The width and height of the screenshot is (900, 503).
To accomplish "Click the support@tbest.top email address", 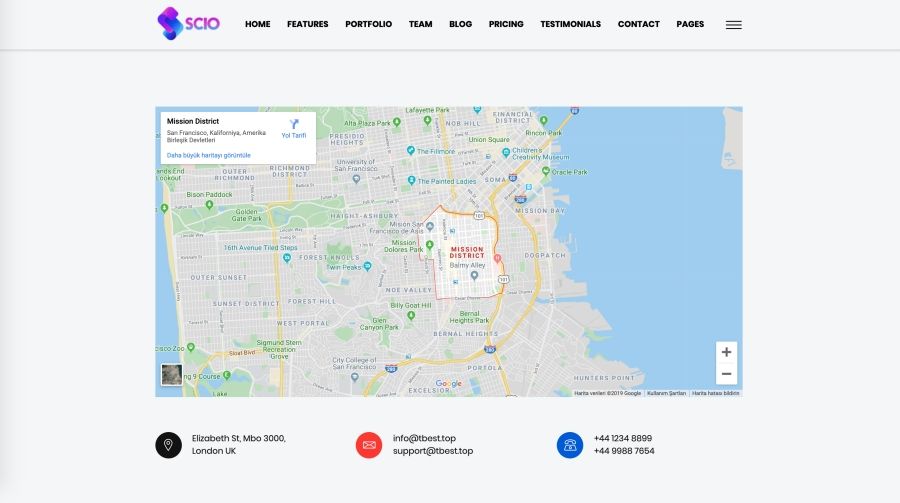I will [433, 451].
